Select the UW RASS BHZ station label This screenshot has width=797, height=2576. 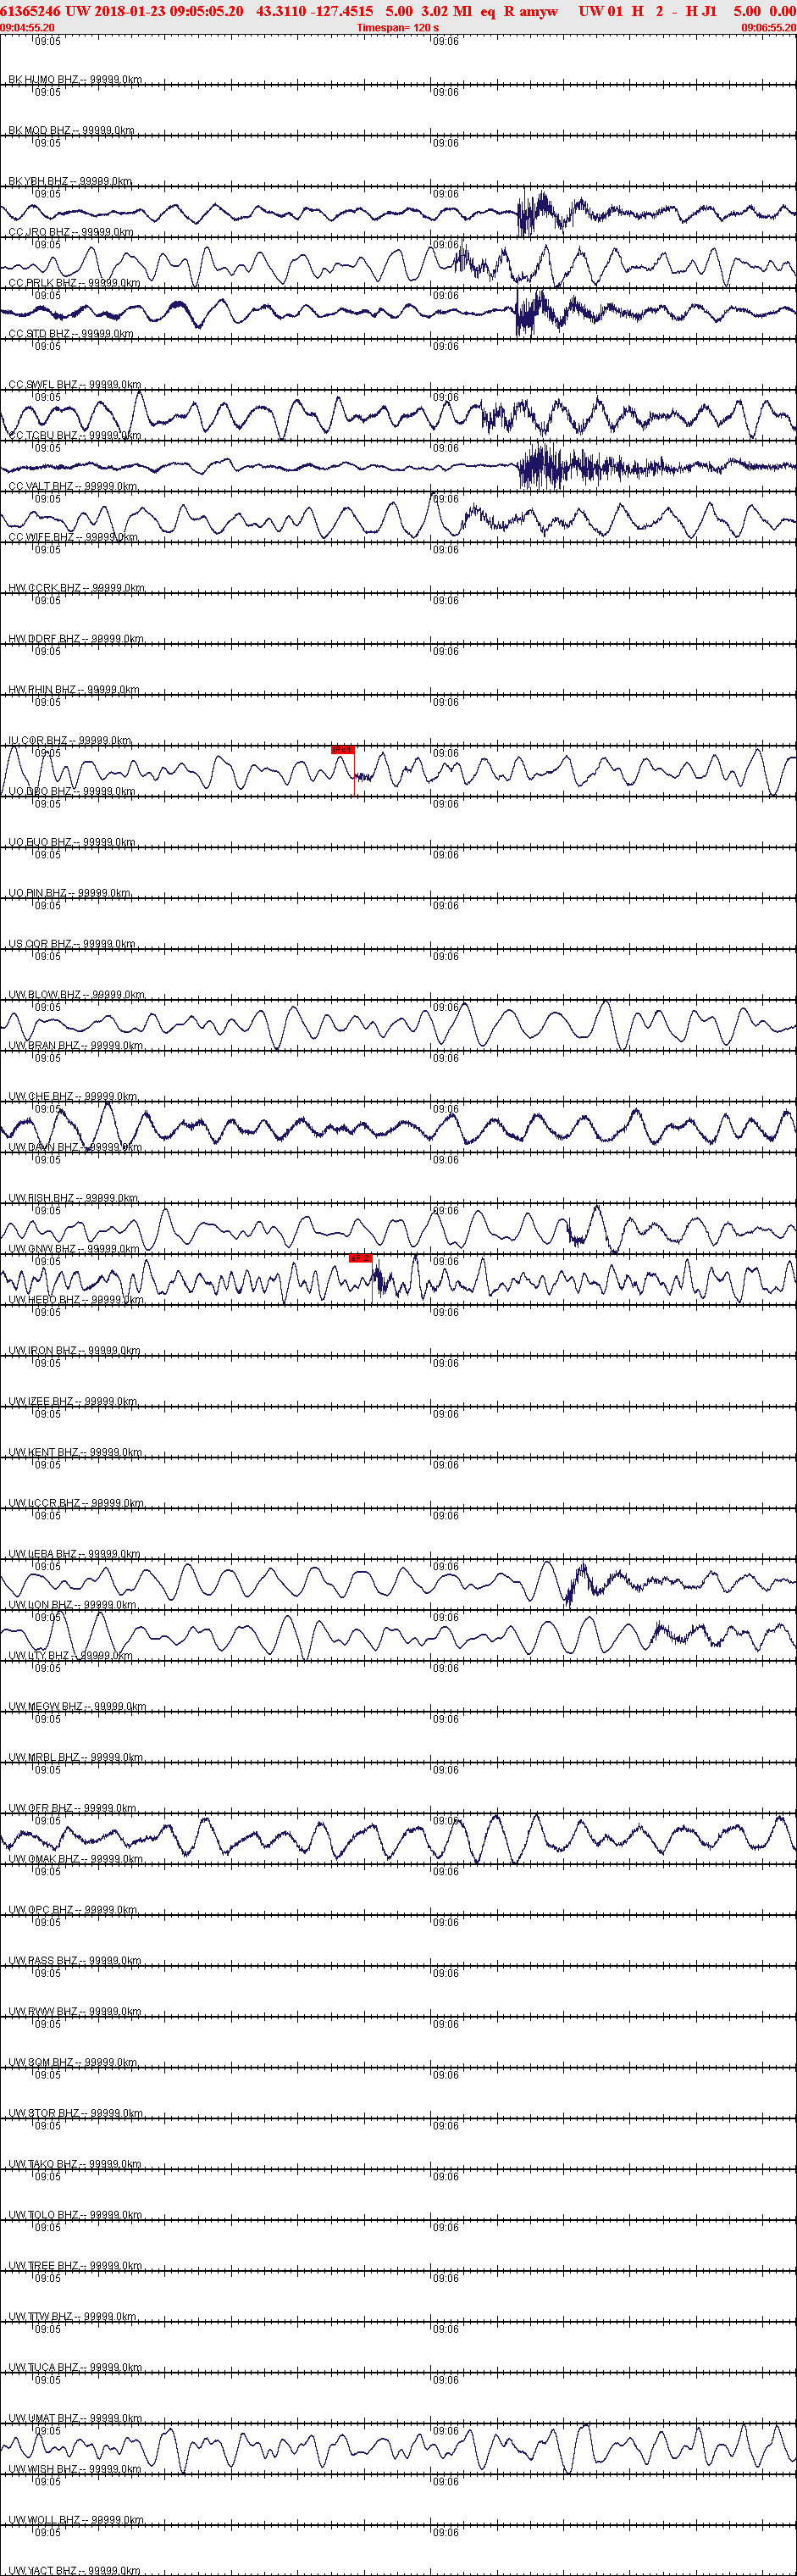pyautogui.click(x=74, y=1961)
